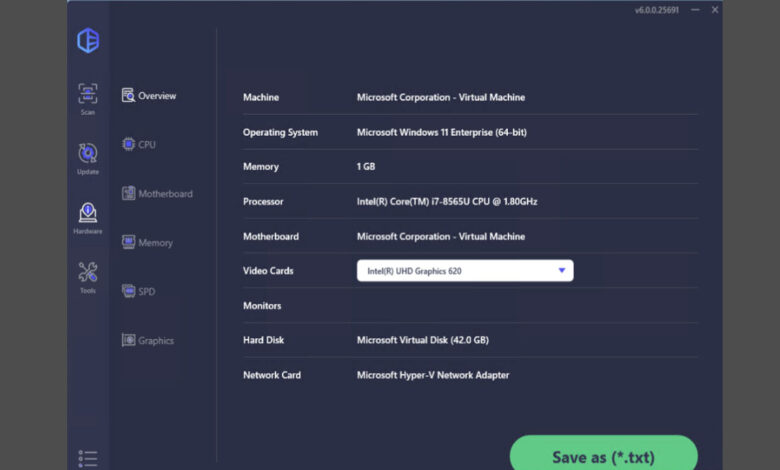This screenshot has width=780, height=470.
Task: Click the Network Card label
Action: (272, 375)
